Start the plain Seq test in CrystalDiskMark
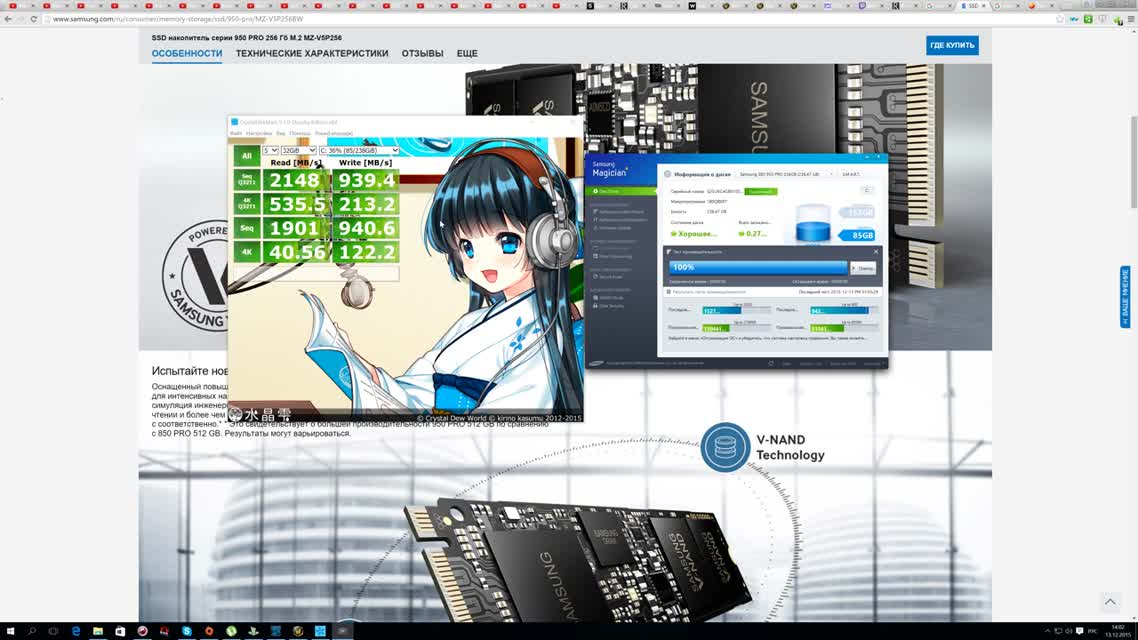 coord(247,228)
